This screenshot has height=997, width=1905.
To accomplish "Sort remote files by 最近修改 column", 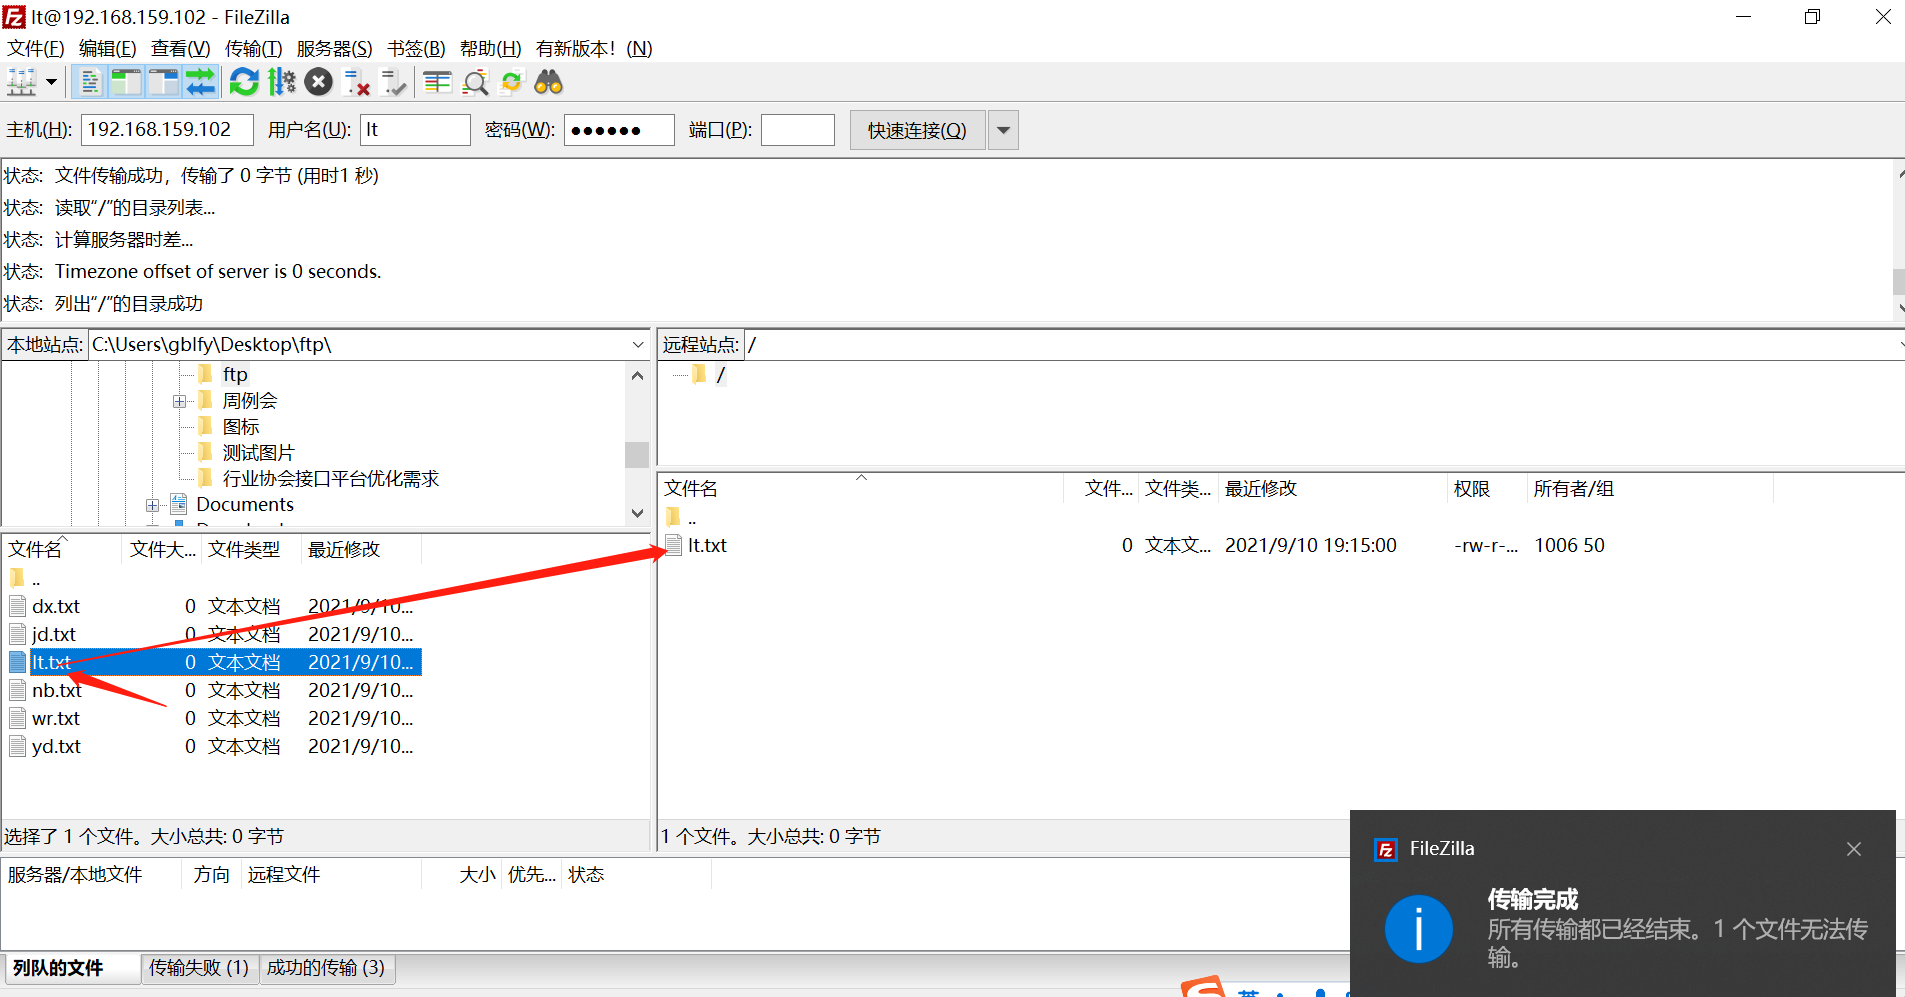I will click(x=1261, y=488).
